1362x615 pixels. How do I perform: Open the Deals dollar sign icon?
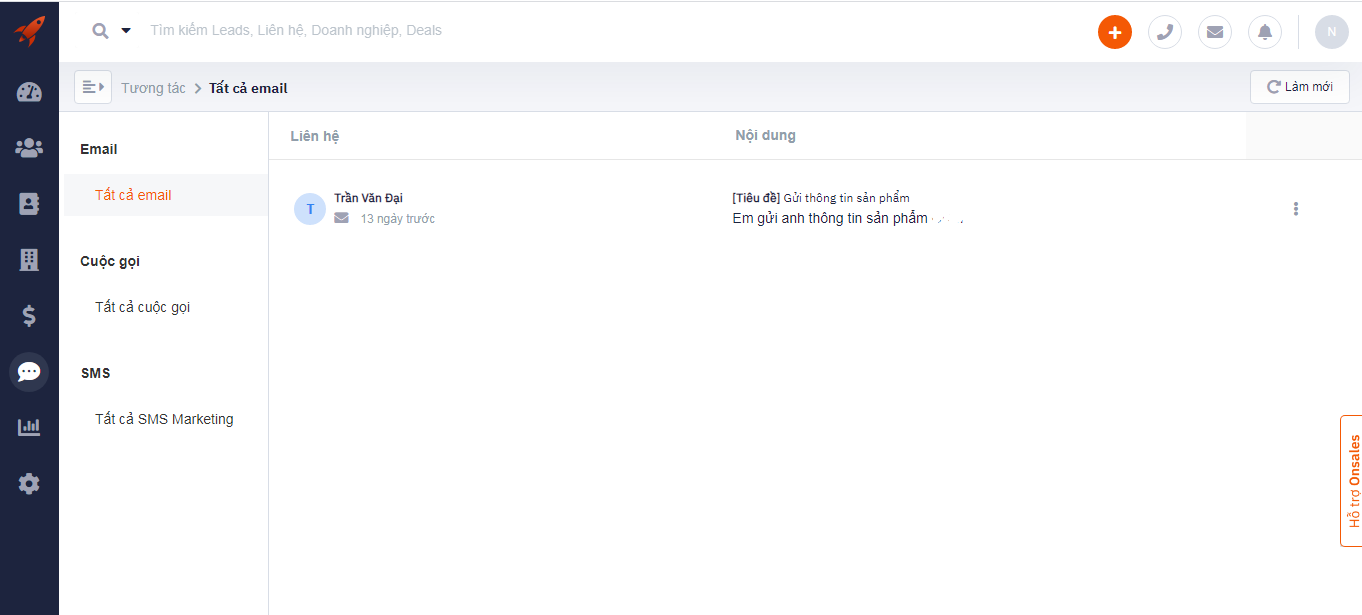point(29,316)
